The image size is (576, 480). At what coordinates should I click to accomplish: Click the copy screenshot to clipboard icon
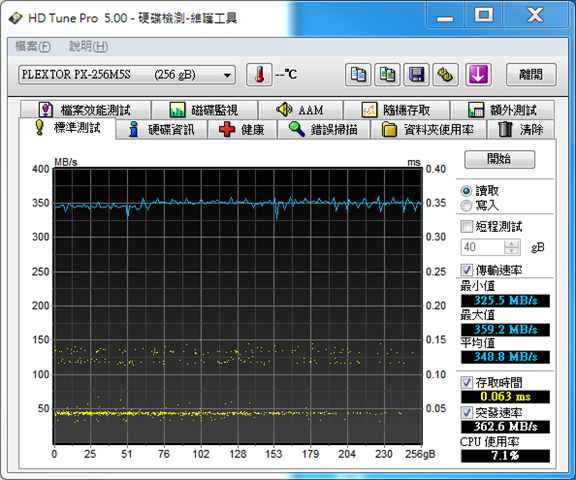coord(387,75)
